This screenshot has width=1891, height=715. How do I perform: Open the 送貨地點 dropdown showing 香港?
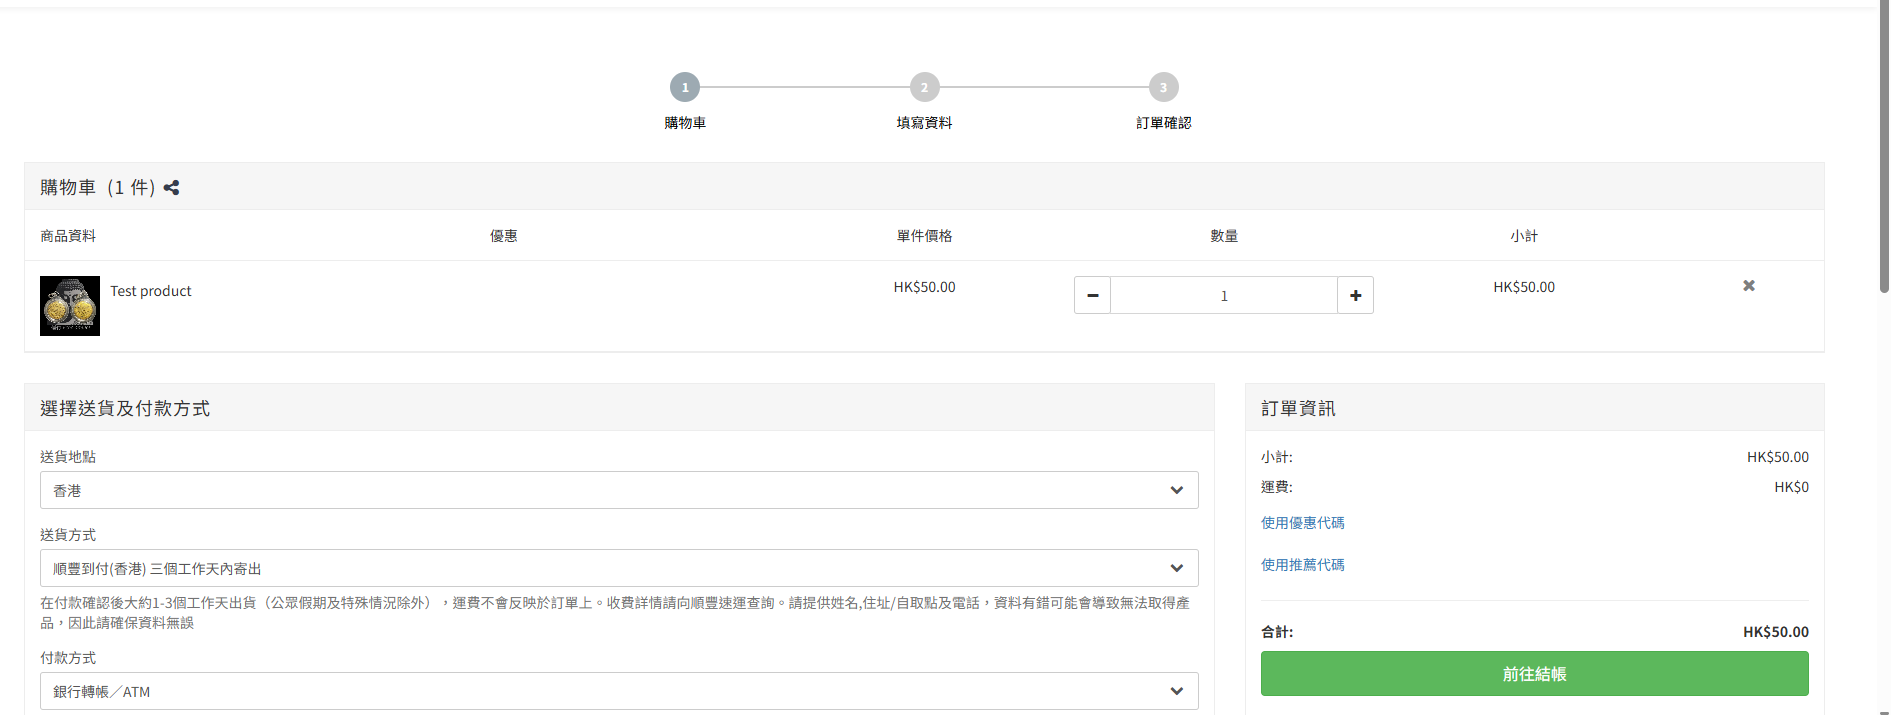(x=619, y=490)
